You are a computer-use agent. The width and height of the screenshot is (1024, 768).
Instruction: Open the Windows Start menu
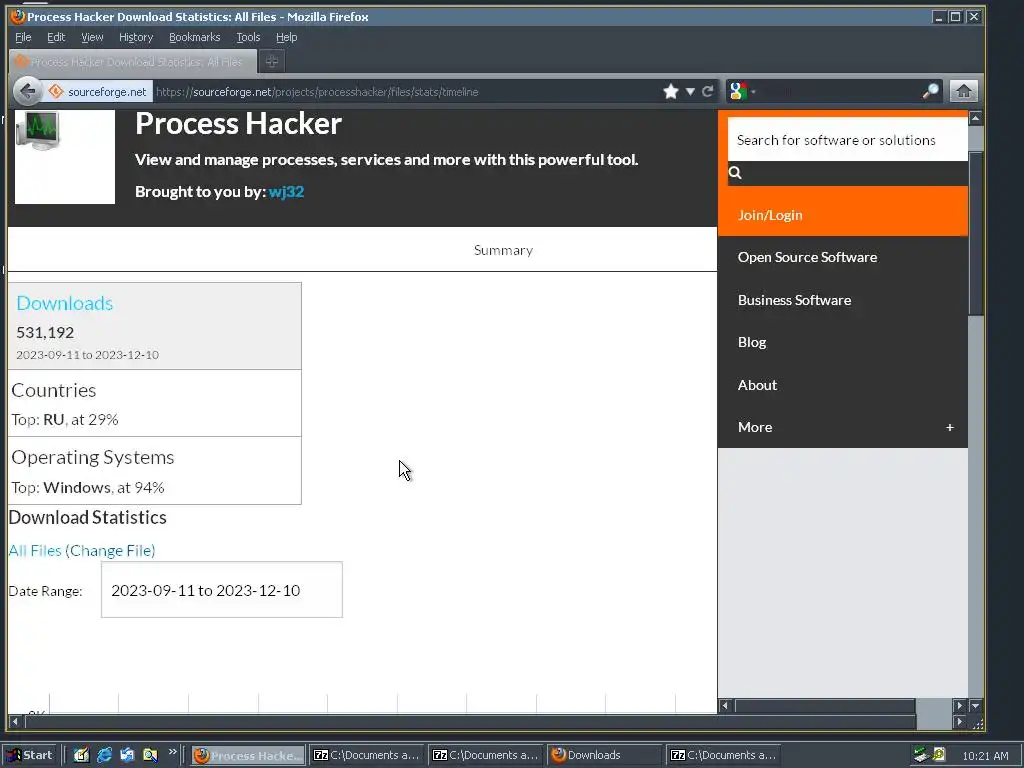(x=30, y=755)
